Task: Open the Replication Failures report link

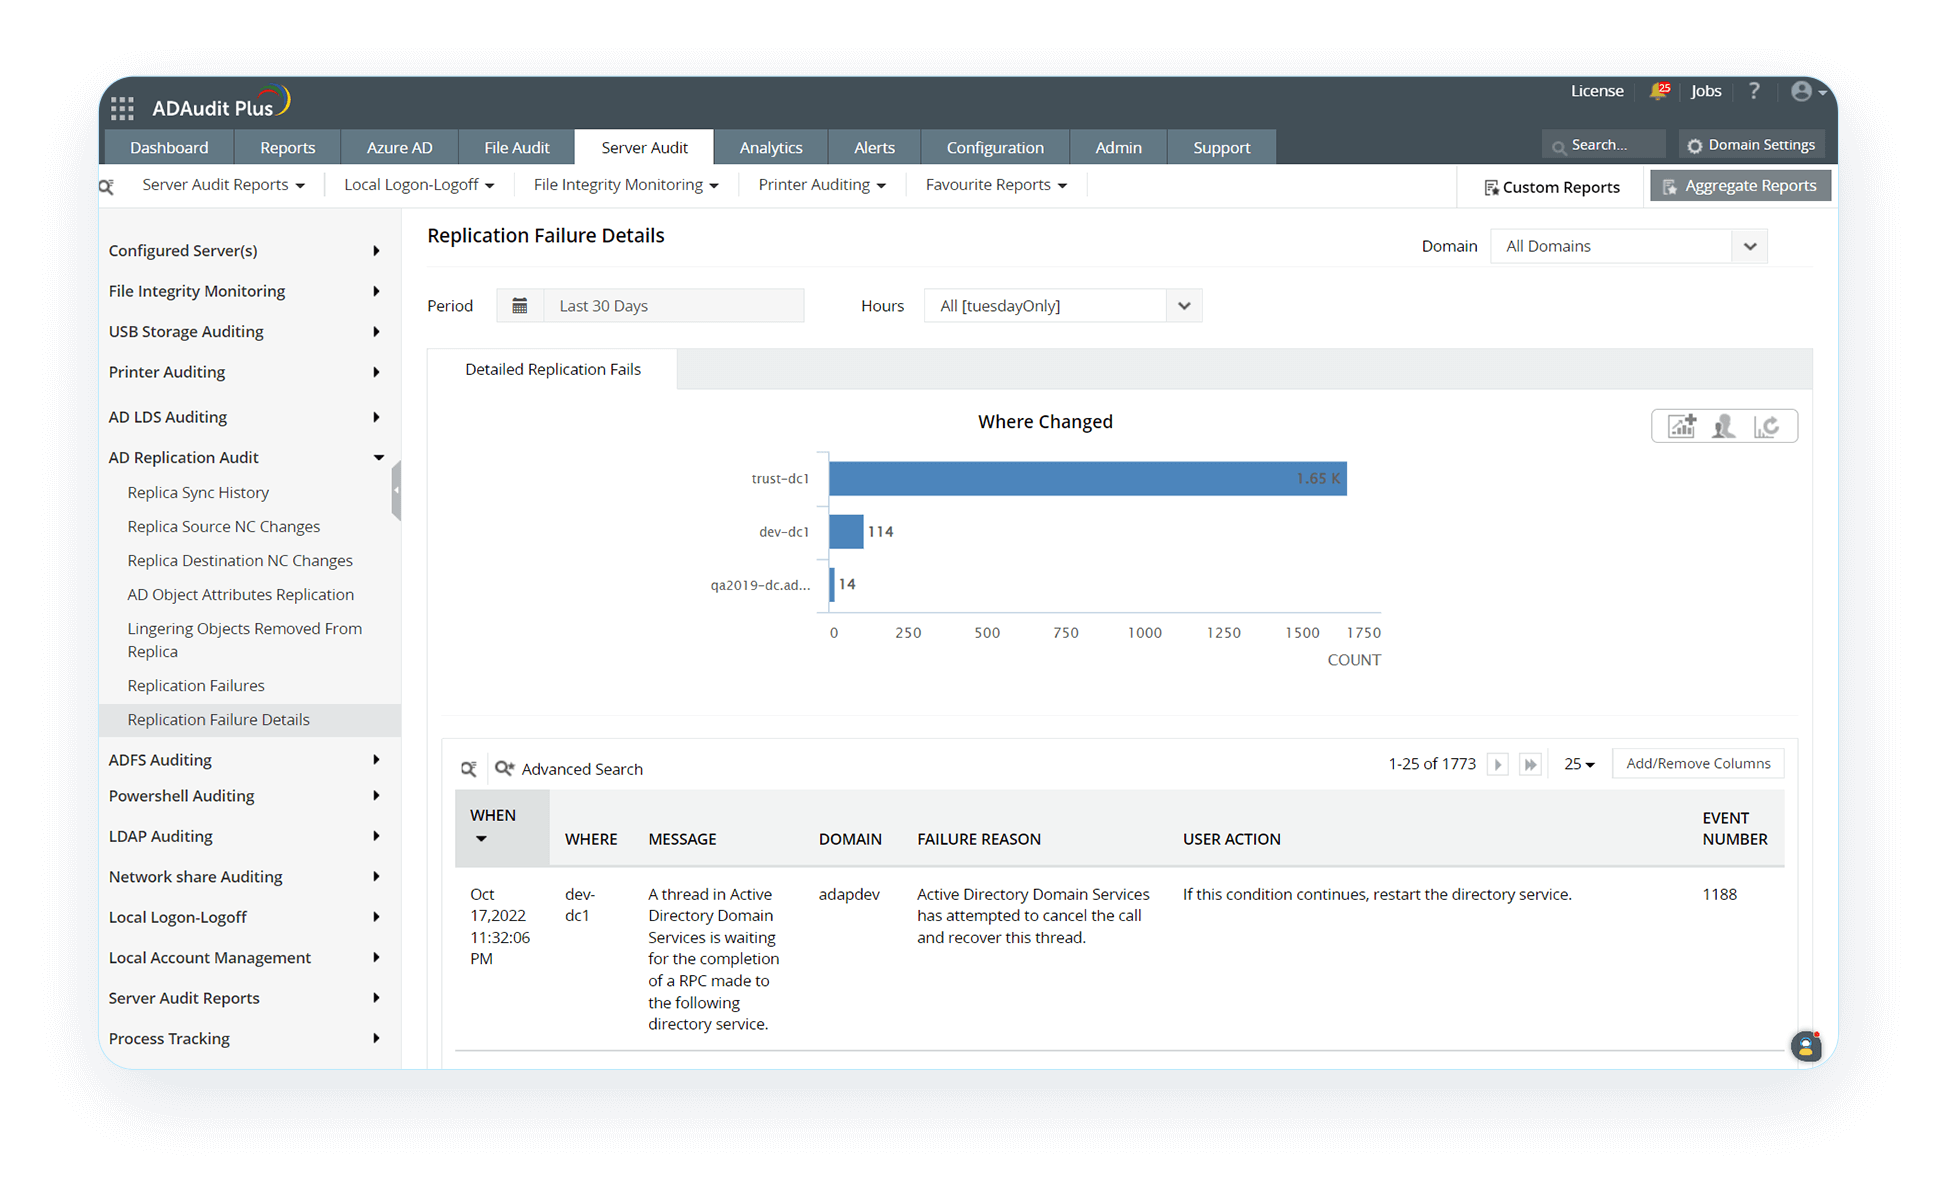Action: (196, 686)
